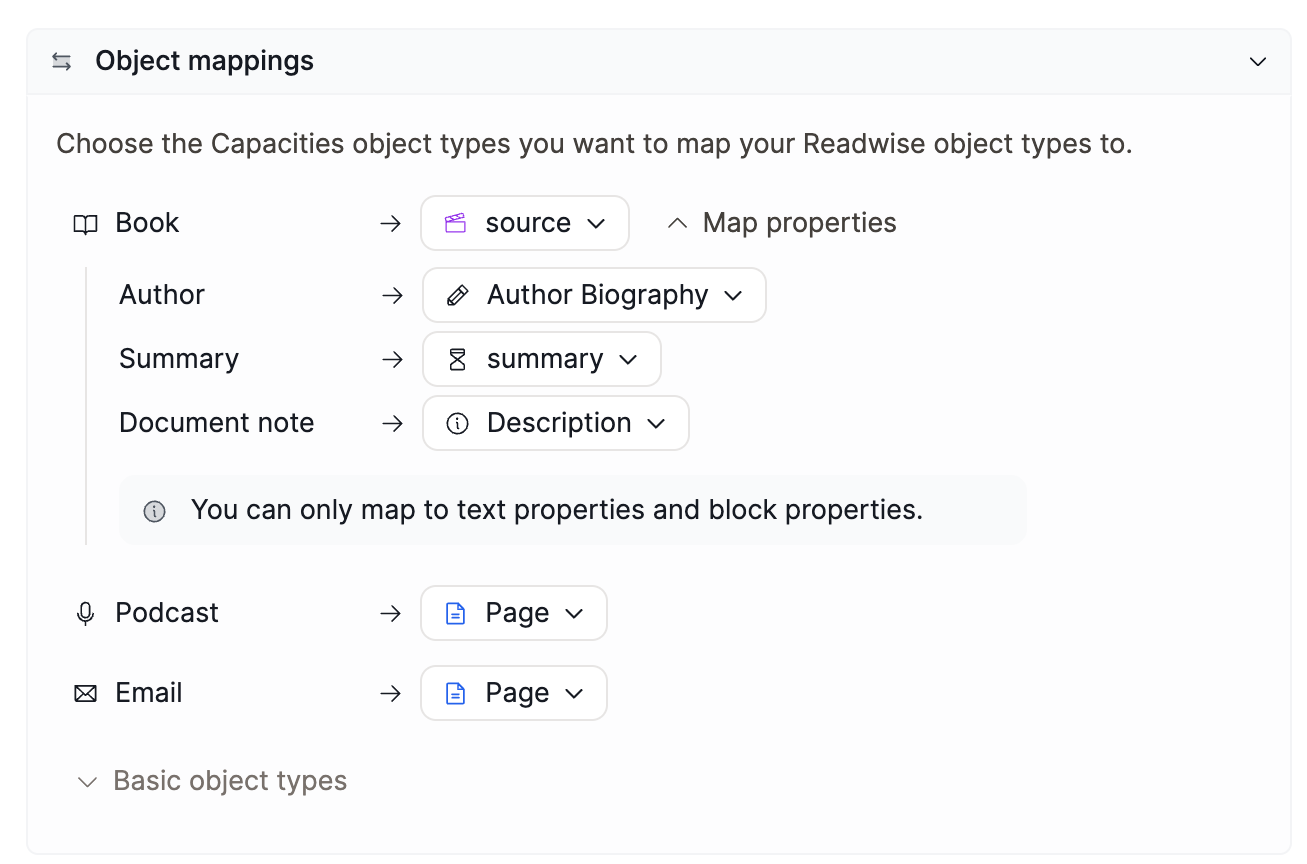Open the Book source type dropdown

point(525,223)
